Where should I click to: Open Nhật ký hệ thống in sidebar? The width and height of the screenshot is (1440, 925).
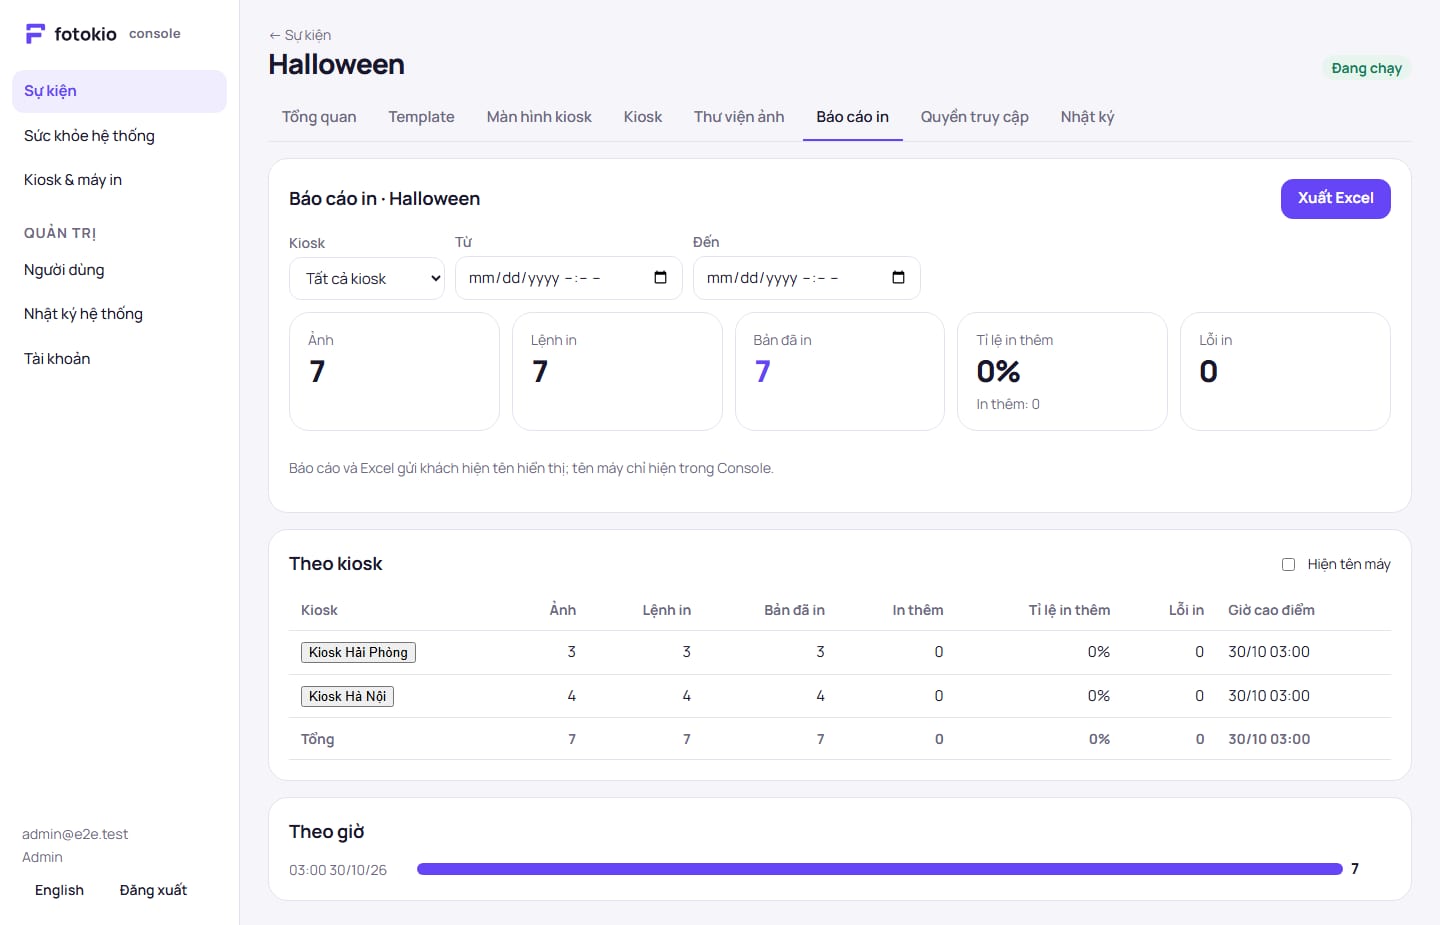119,314
